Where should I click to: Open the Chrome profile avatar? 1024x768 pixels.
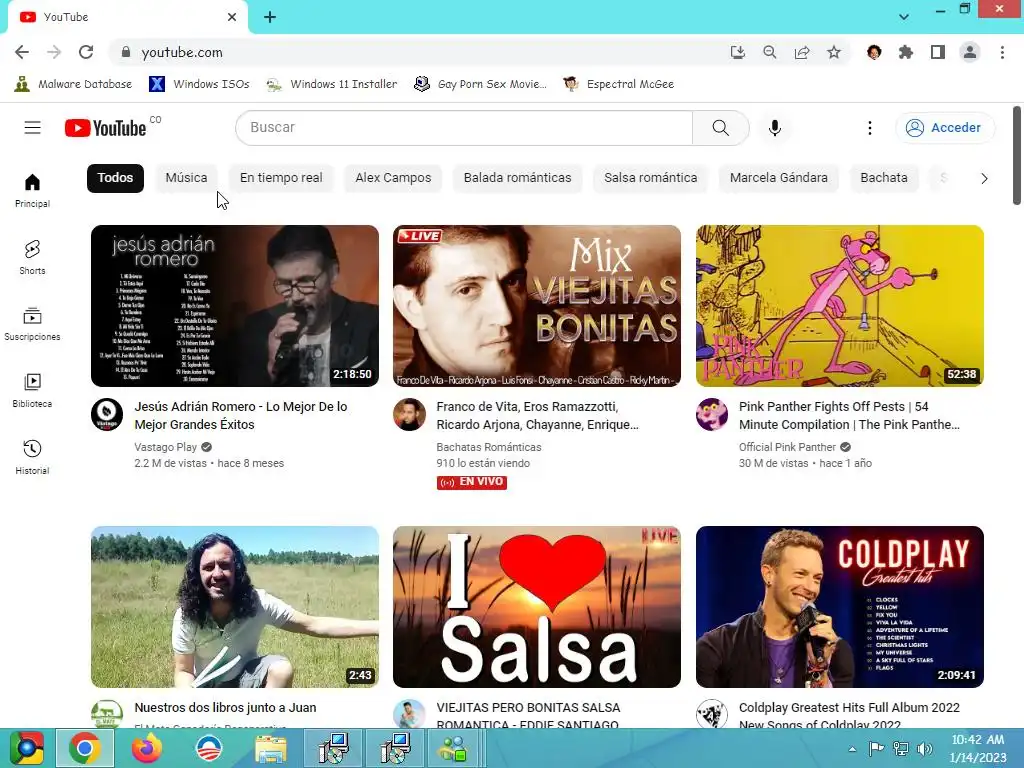pos(970,52)
